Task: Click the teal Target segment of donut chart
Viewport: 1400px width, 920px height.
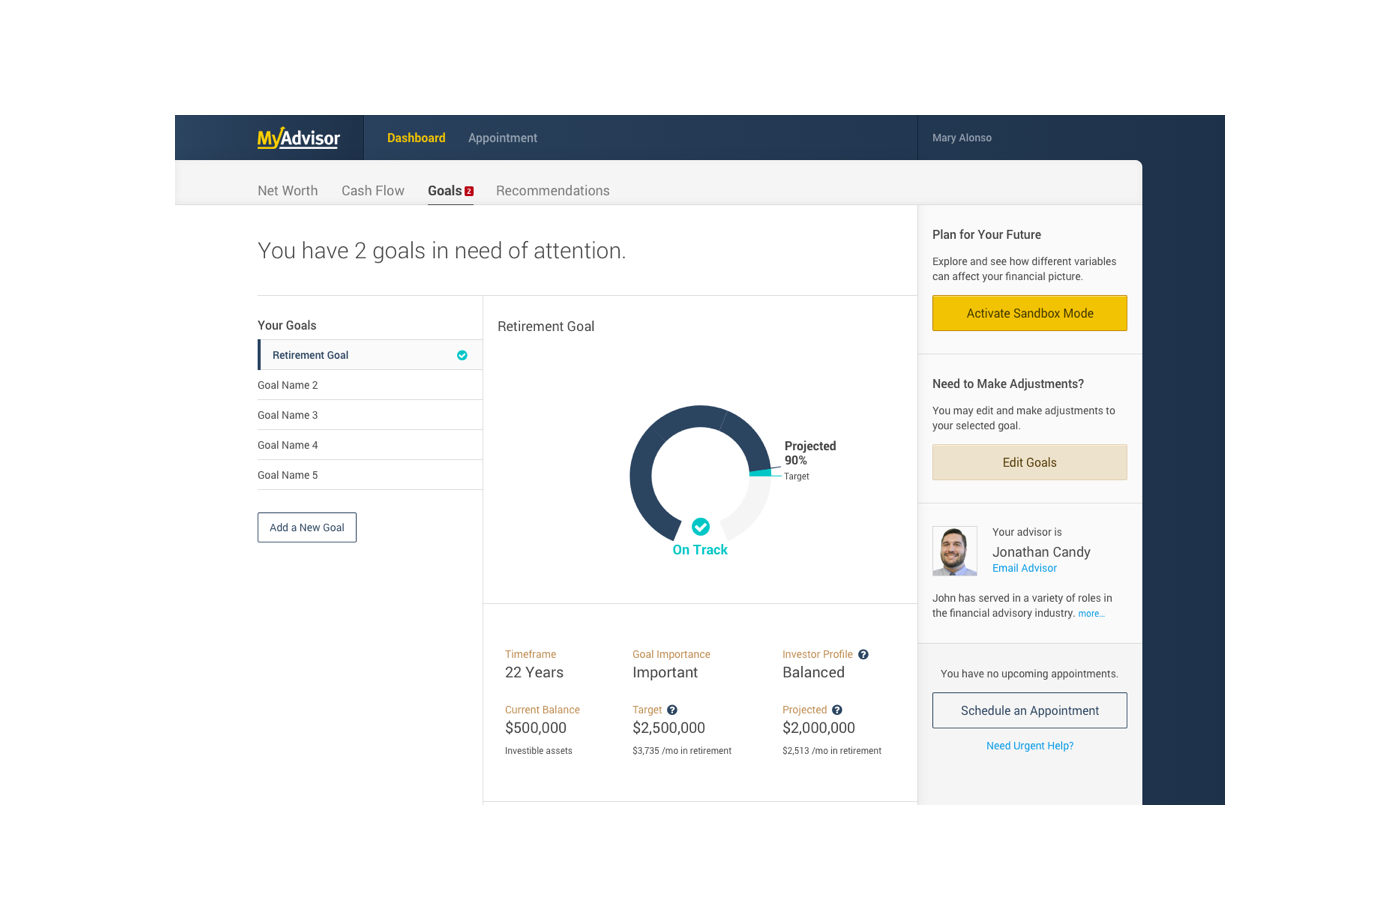Action: pos(760,472)
